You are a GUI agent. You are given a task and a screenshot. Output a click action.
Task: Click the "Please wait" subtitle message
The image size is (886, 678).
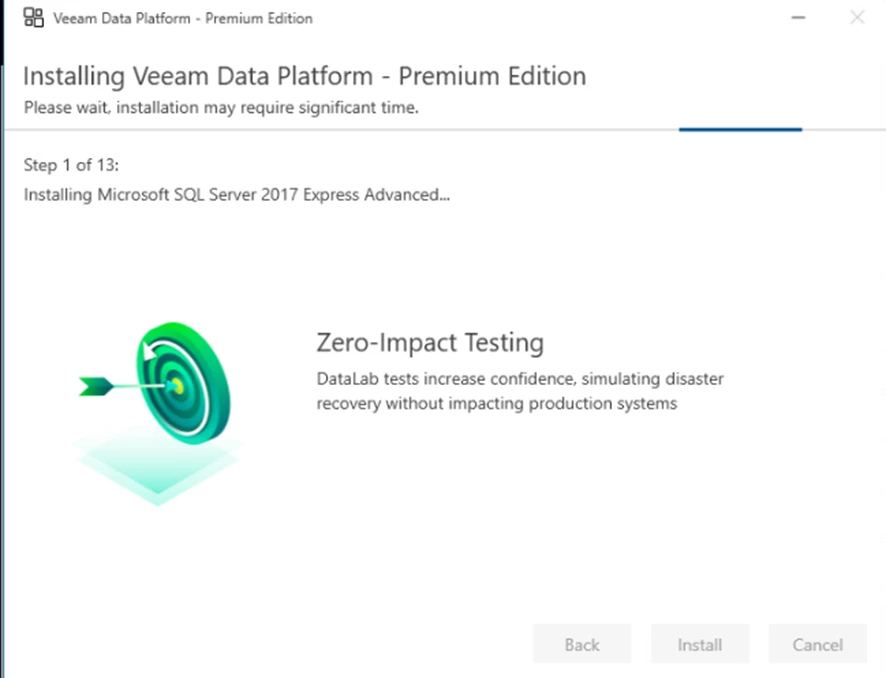click(x=221, y=108)
